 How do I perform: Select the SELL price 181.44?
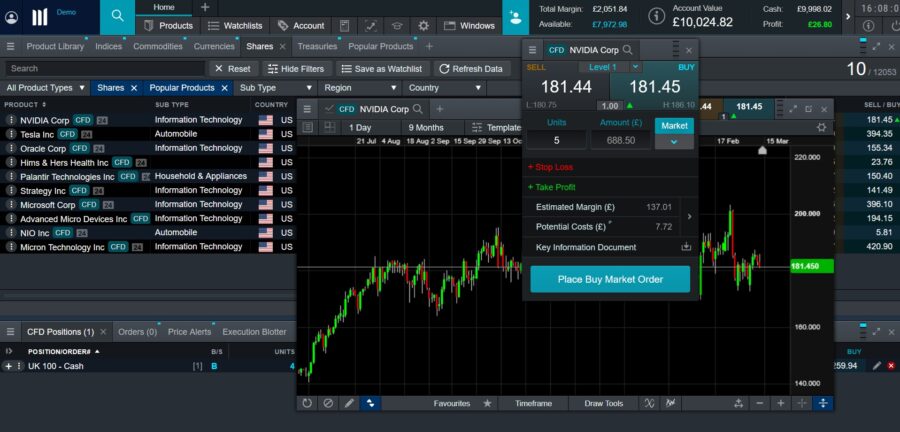click(x=566, y=87)
